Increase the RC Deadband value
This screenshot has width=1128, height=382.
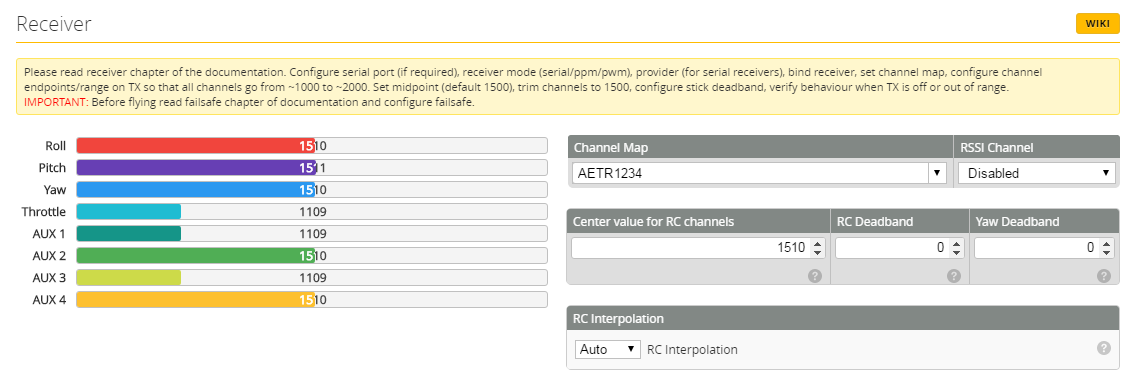[956, 244]
